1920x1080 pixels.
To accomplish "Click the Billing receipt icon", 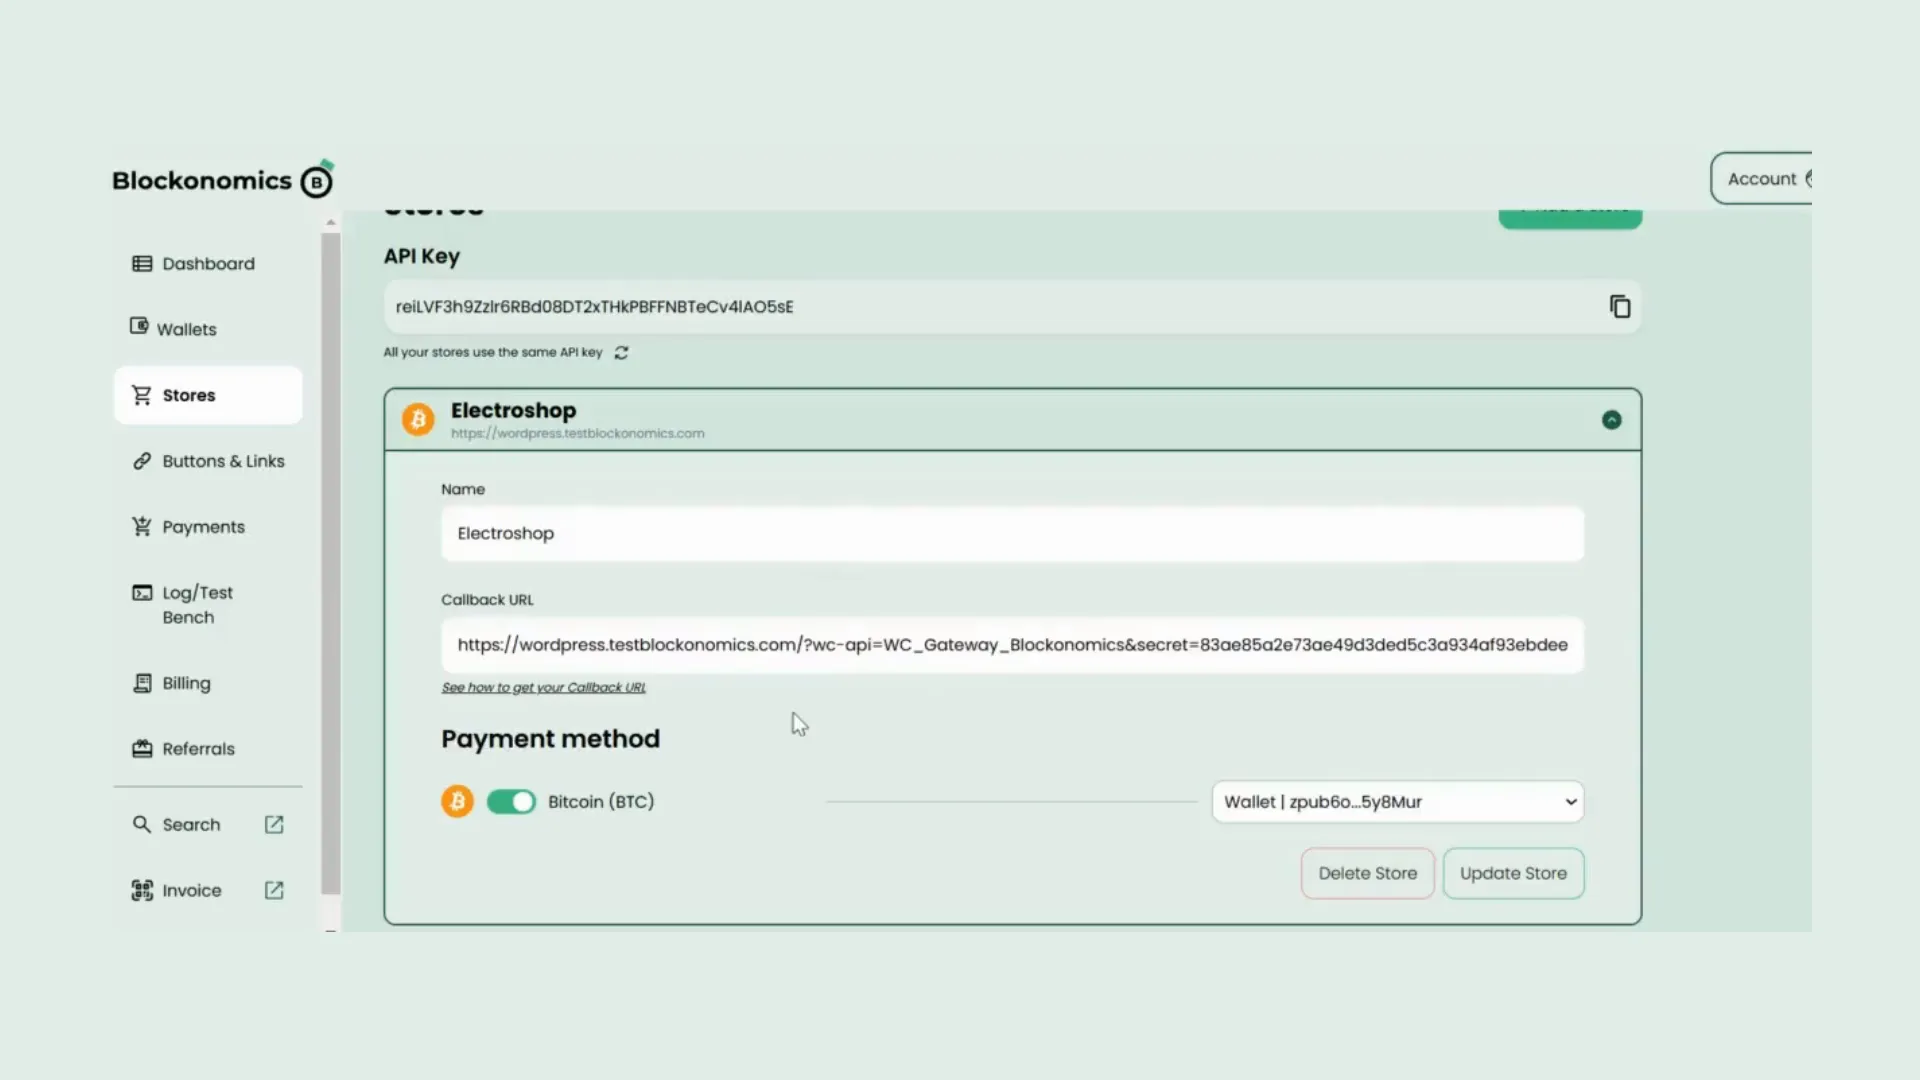I will 142,683.
